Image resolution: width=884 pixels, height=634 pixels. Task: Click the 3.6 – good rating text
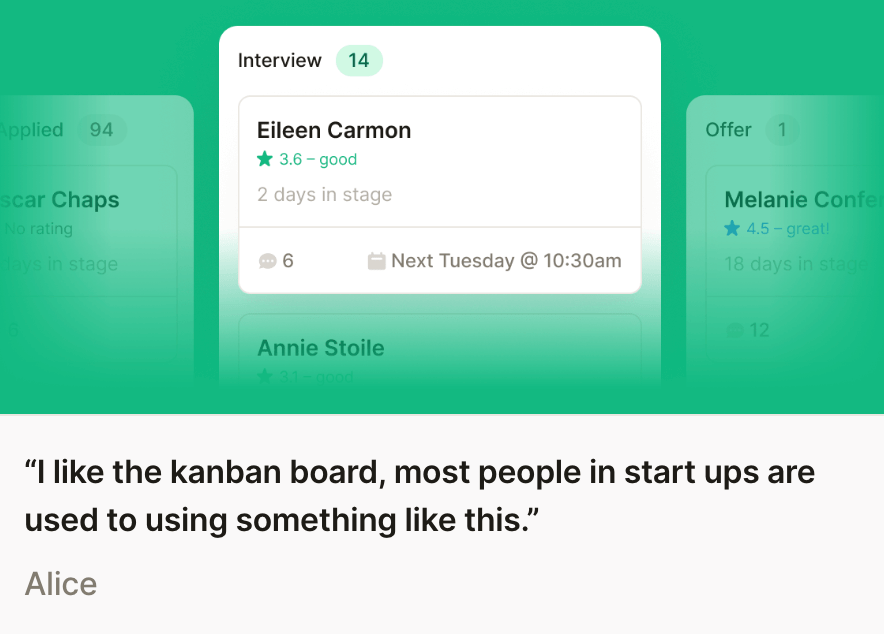(318, 159)
